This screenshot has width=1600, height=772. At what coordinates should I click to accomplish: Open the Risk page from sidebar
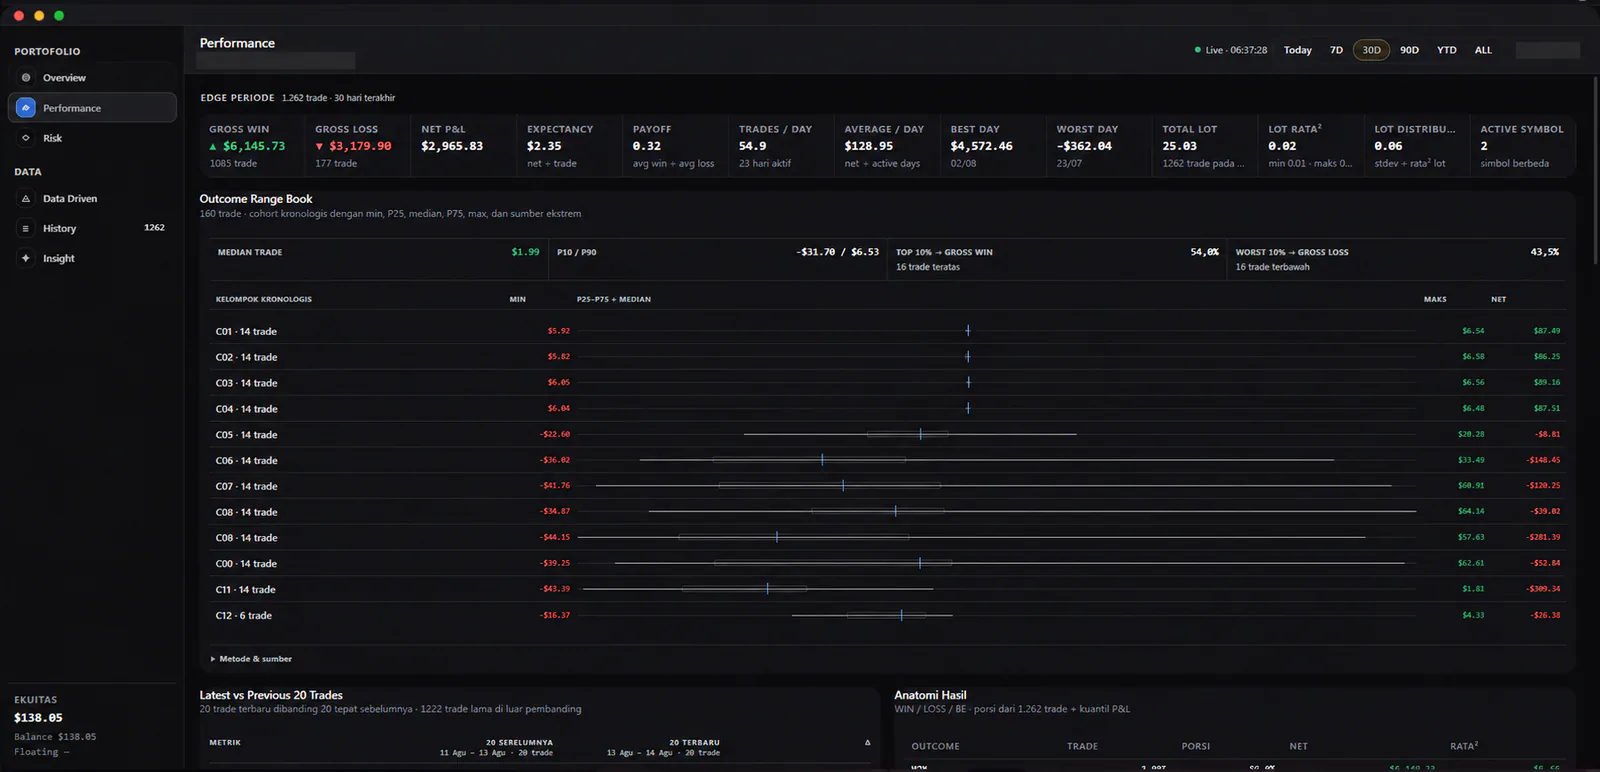click(x=92, y=138)
